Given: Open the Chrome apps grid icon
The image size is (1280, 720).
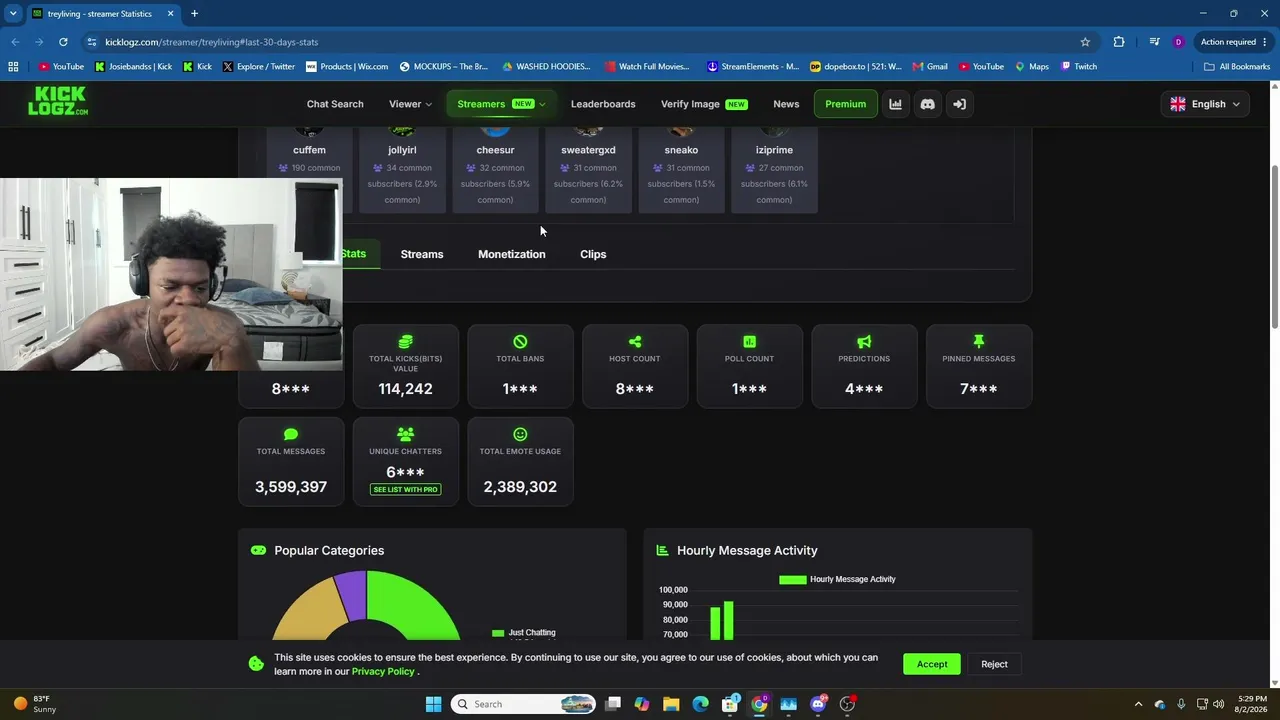Looking at the screenshot, I should pos(13,67).
